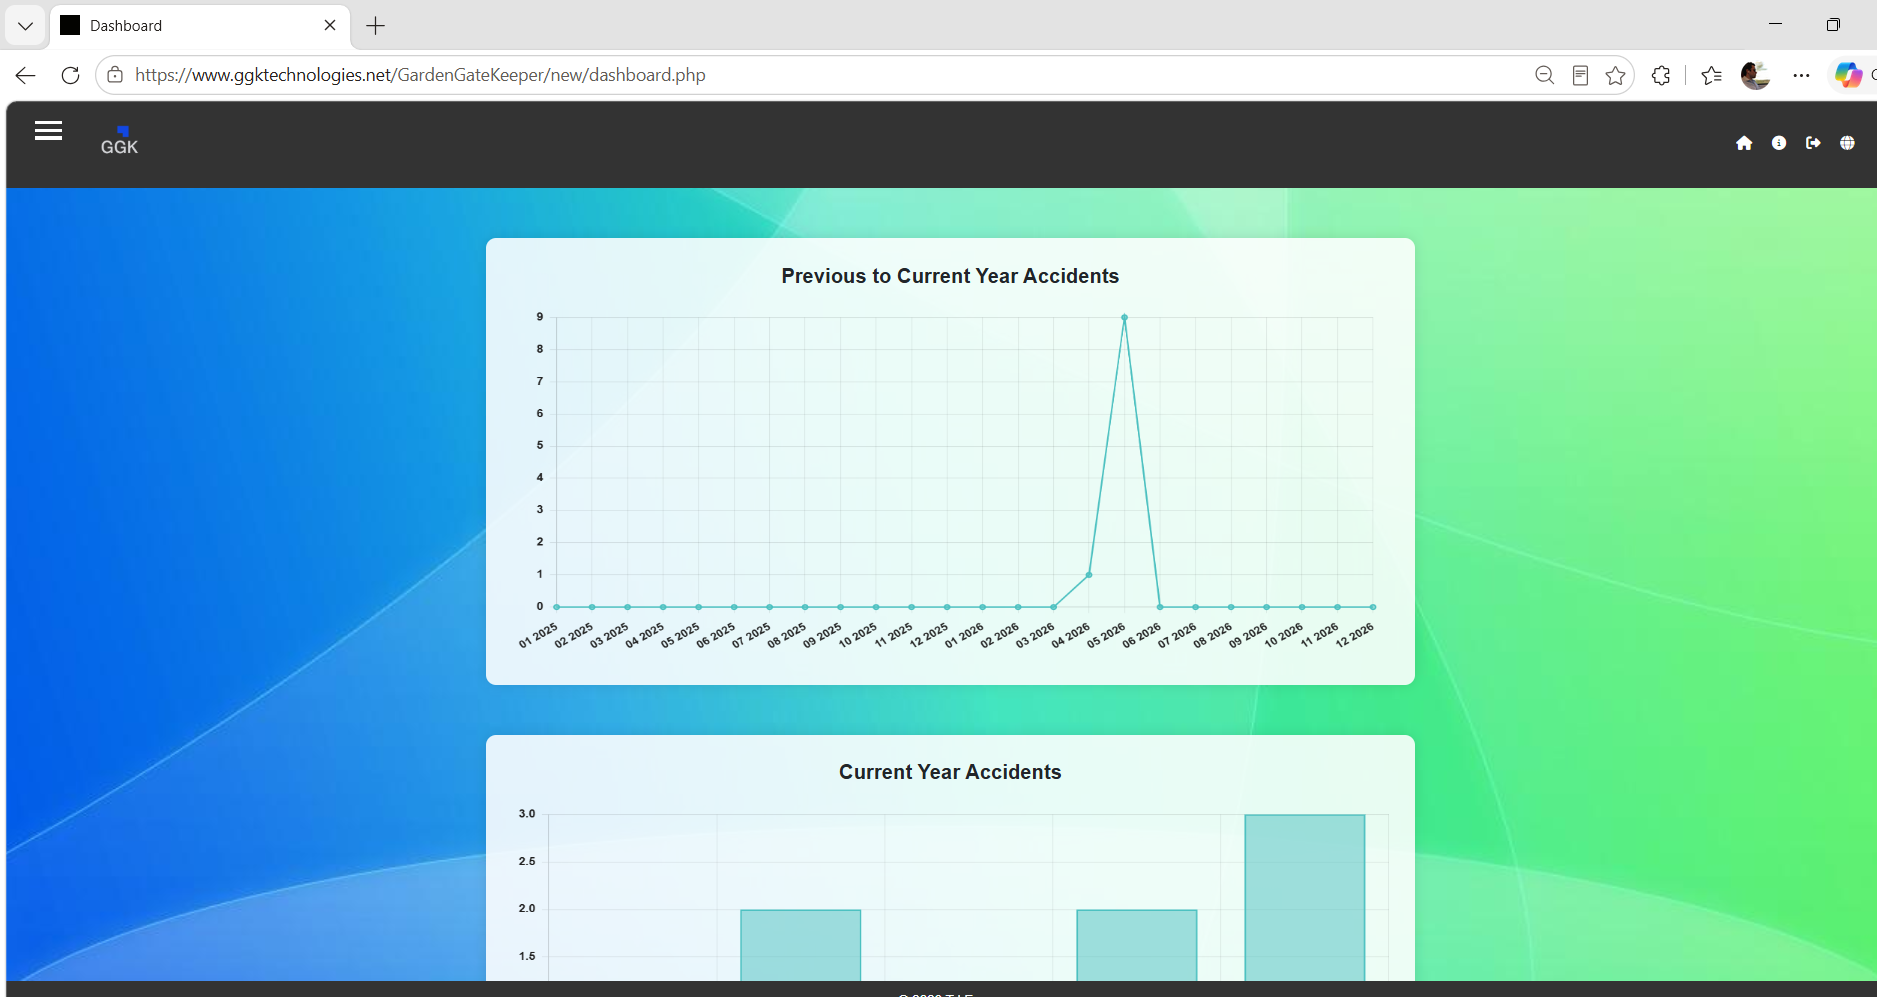This screenshot has height=997, width=1877.
Task: Click the '01 2025' axis label
Action: pos(538,635)
